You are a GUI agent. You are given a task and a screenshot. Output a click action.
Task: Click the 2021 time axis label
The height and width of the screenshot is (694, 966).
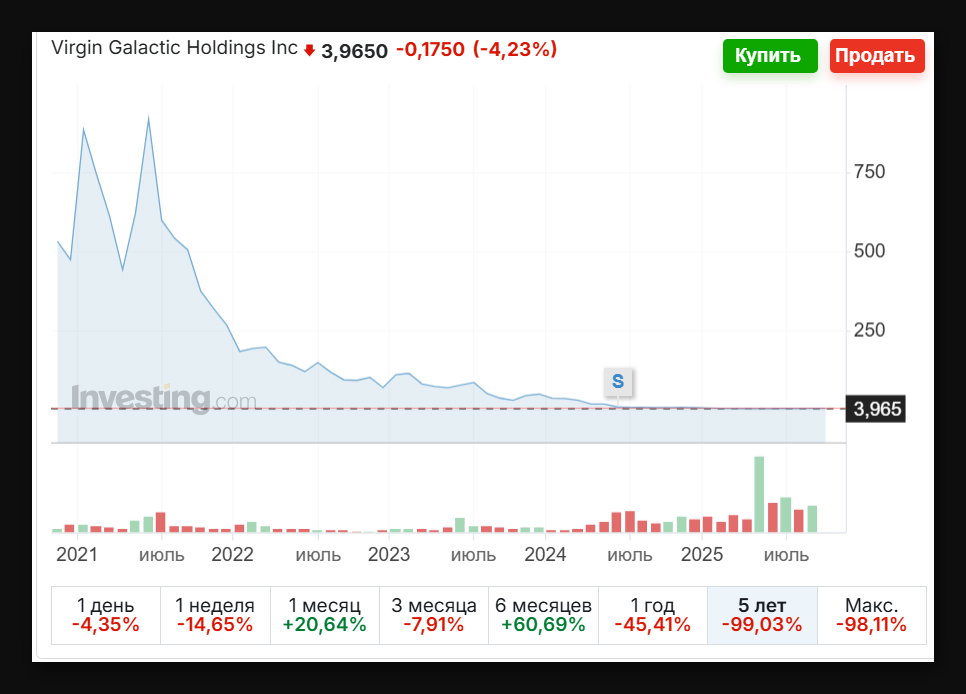click(77, 555)
